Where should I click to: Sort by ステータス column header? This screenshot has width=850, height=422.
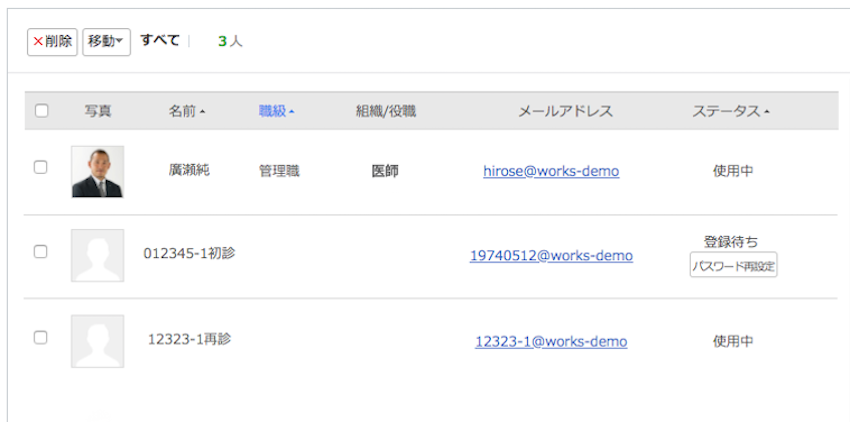(x=731, y=111)
